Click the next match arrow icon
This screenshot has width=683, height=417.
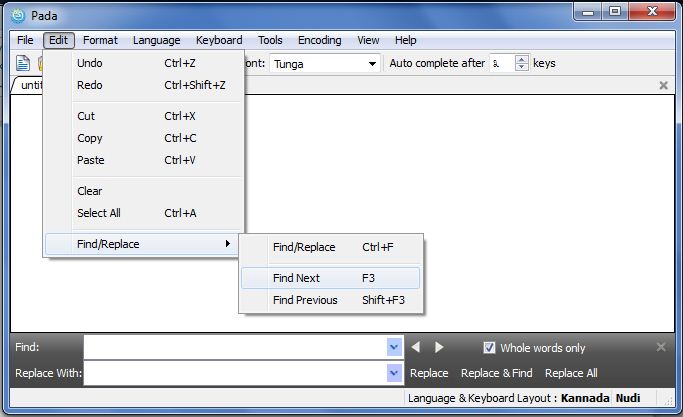439,347
